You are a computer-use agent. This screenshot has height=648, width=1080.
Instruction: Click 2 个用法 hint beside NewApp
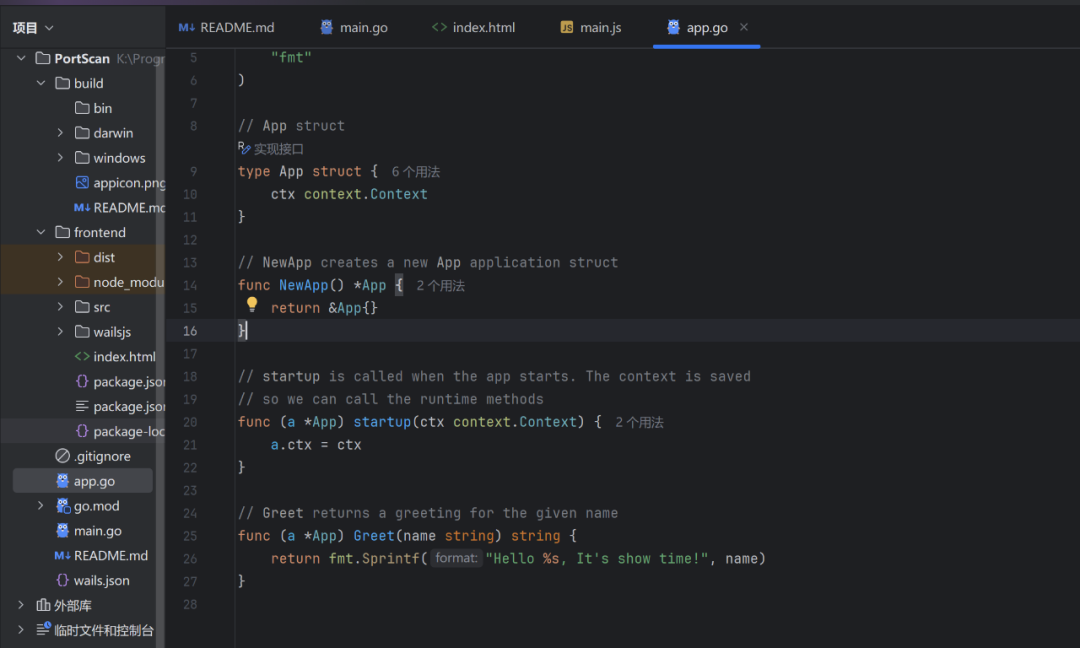click(x=440, y=285)
